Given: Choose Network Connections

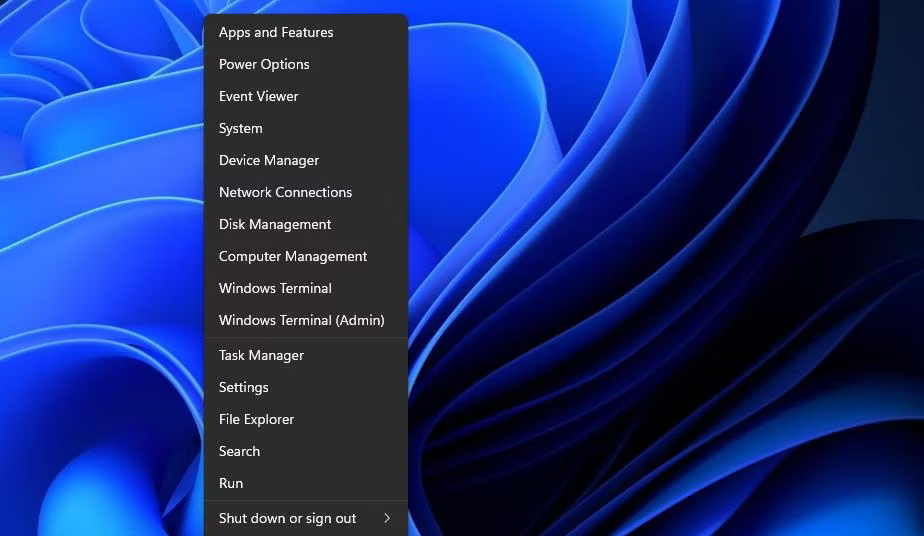Looking at the screenshot, I should [306, 192].
